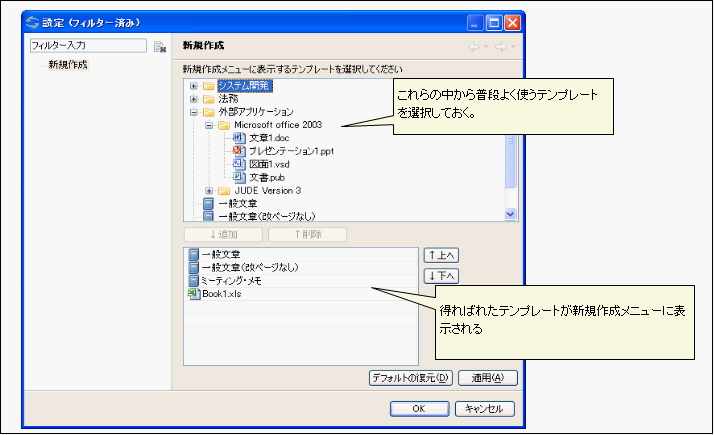Minimize the 設定 dialog window
This screenshot has width=714, height=435.
(475, 23)
